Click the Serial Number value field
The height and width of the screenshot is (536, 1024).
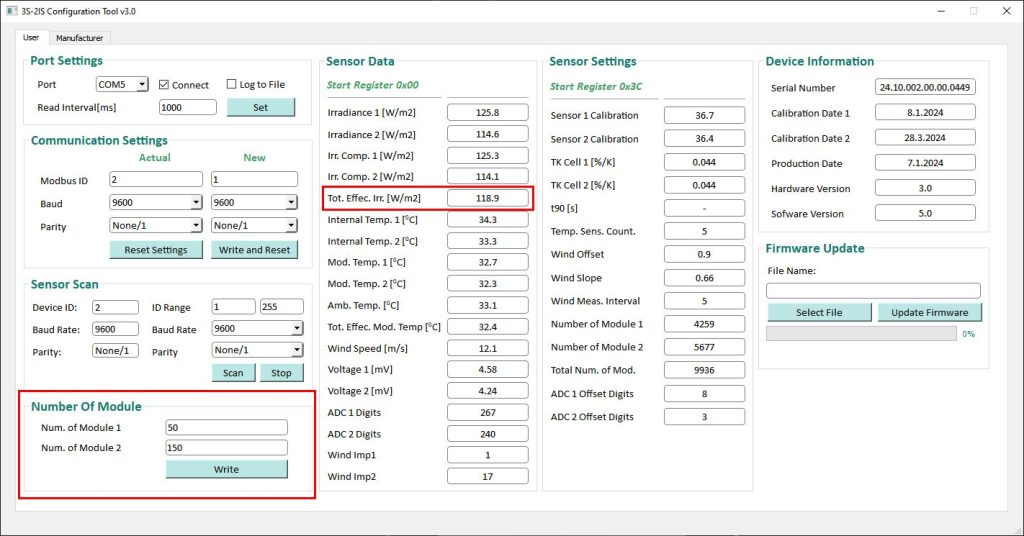925,87
